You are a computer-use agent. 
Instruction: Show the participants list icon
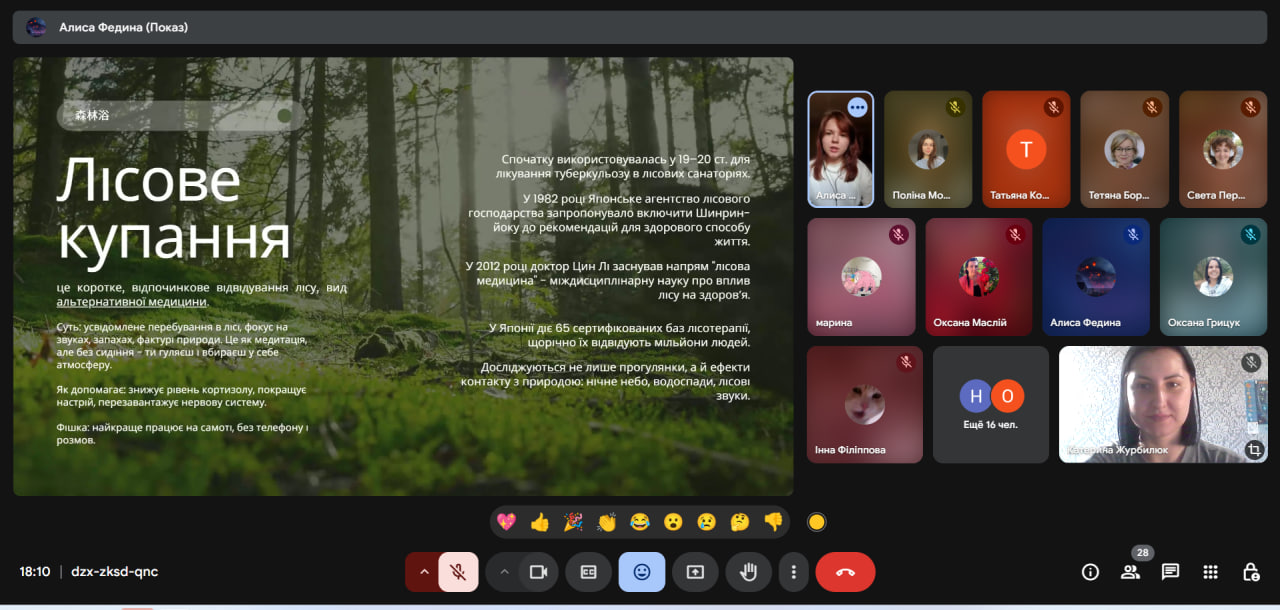coord(1130,572)
